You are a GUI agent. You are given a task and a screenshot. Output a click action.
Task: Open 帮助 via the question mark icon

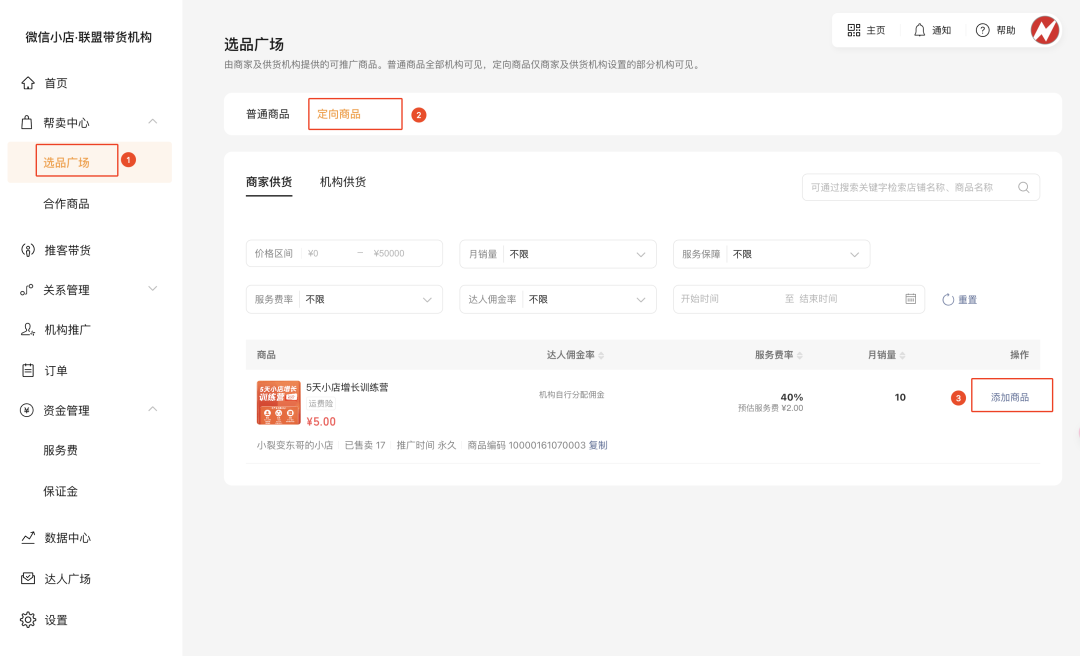pos(982,30)
